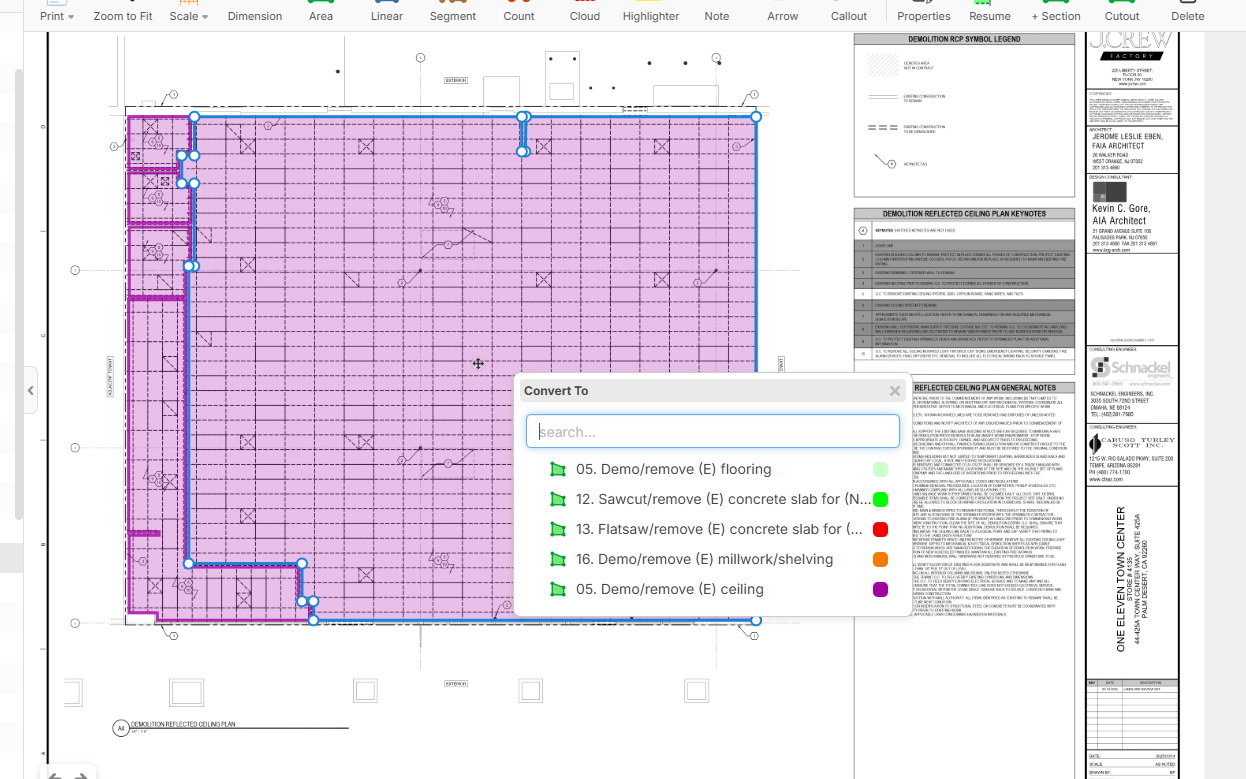Click the search field in Convert To

[x=712, y=432]
